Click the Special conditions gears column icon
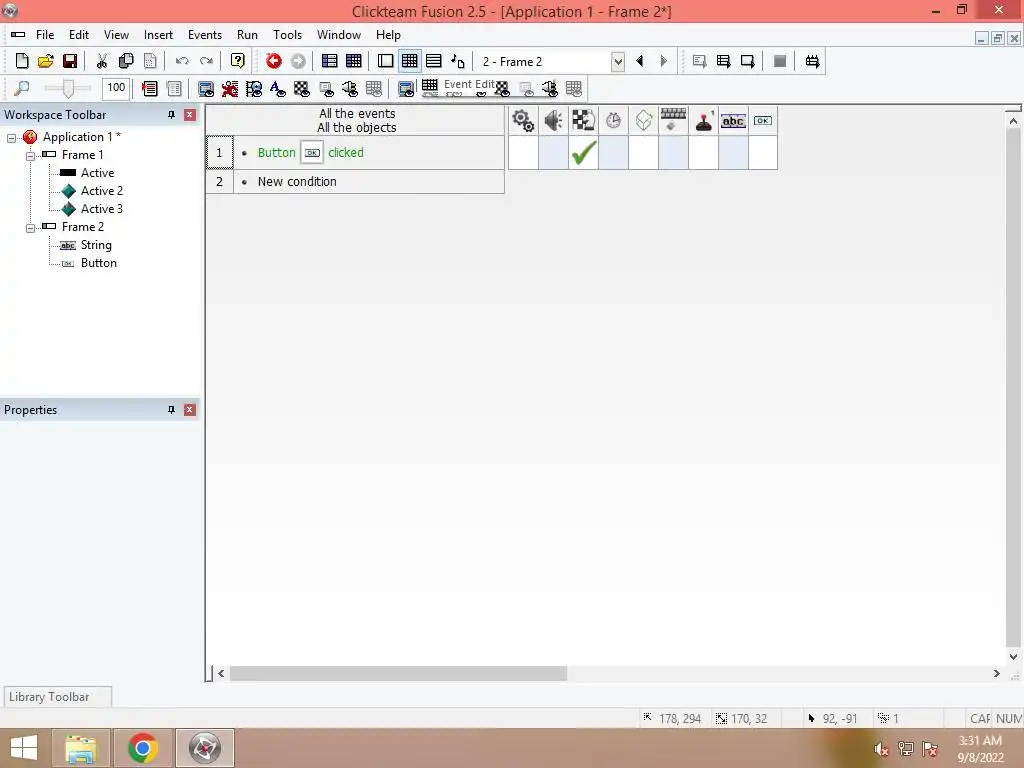The width and height of the screenshot is (1024, 768). pos(523,121)
